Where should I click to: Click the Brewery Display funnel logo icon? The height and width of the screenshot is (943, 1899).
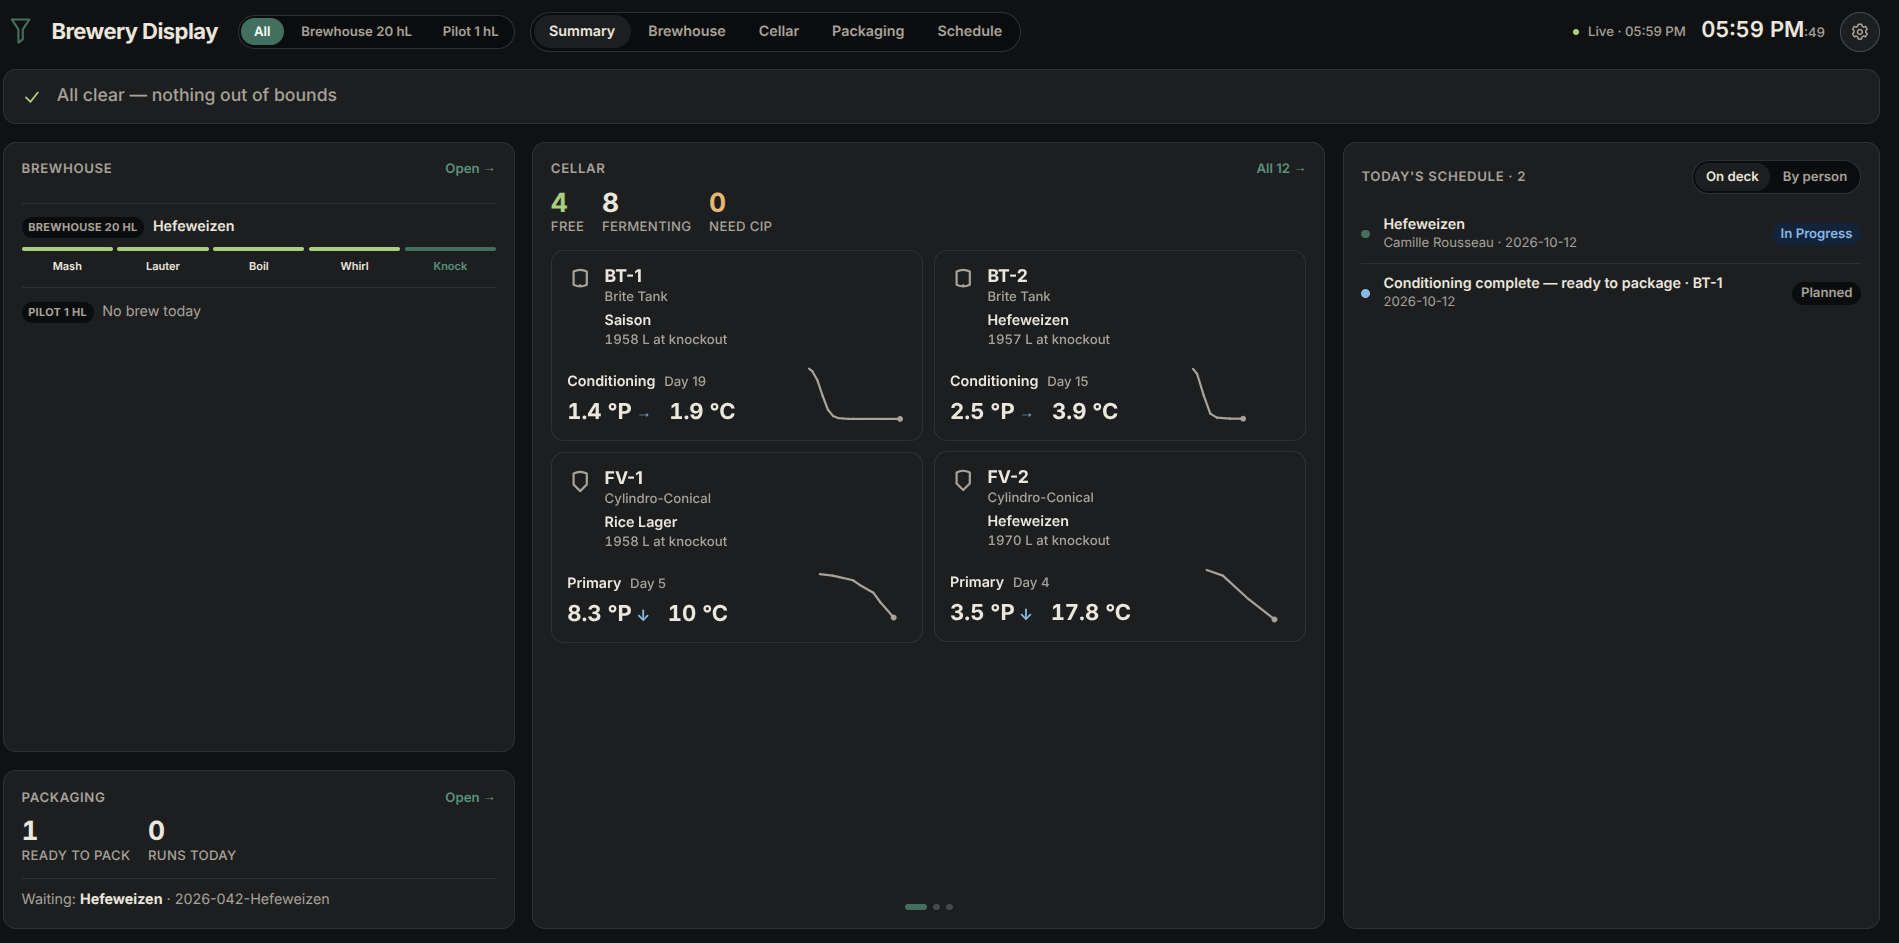pos(20,31)
